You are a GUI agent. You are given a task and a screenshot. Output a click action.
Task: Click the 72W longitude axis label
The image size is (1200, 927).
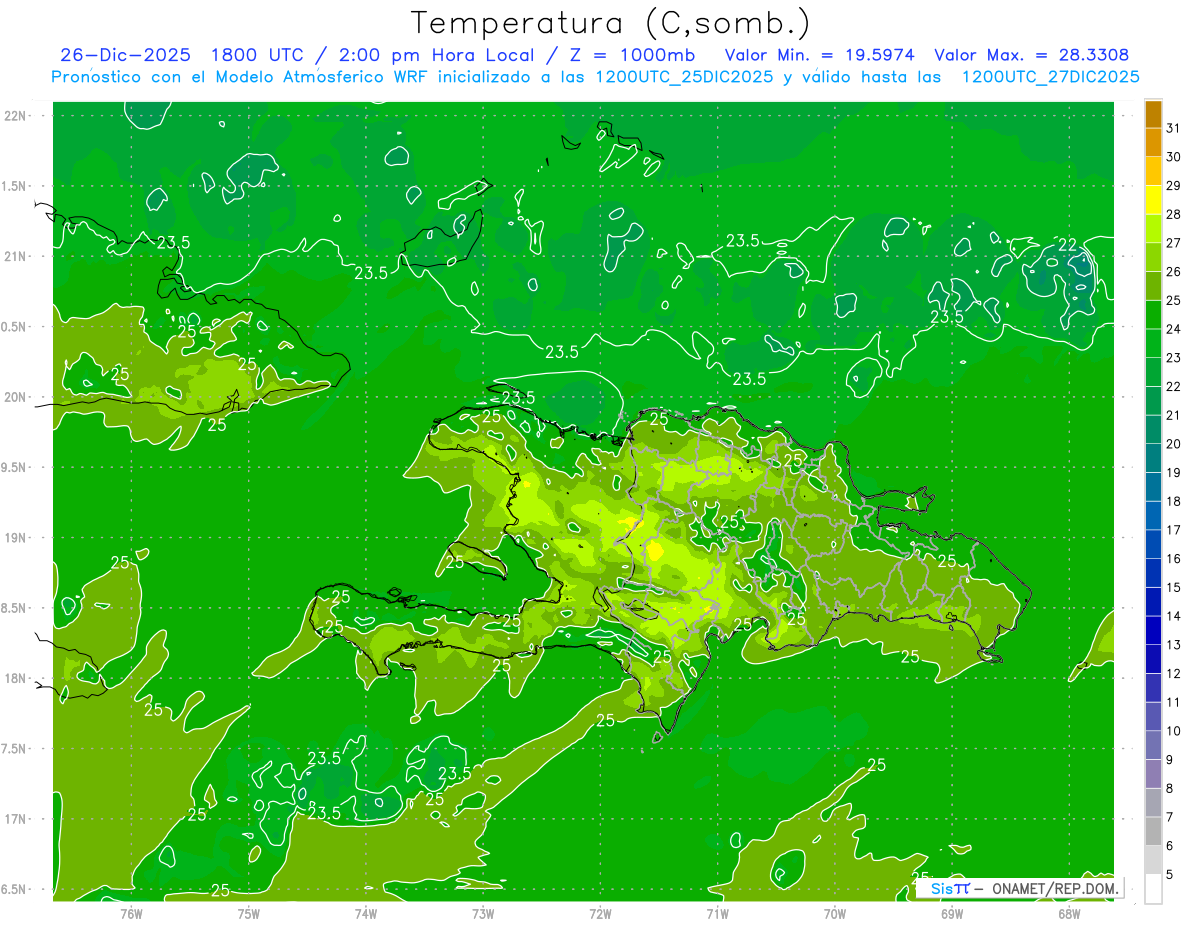600,913
